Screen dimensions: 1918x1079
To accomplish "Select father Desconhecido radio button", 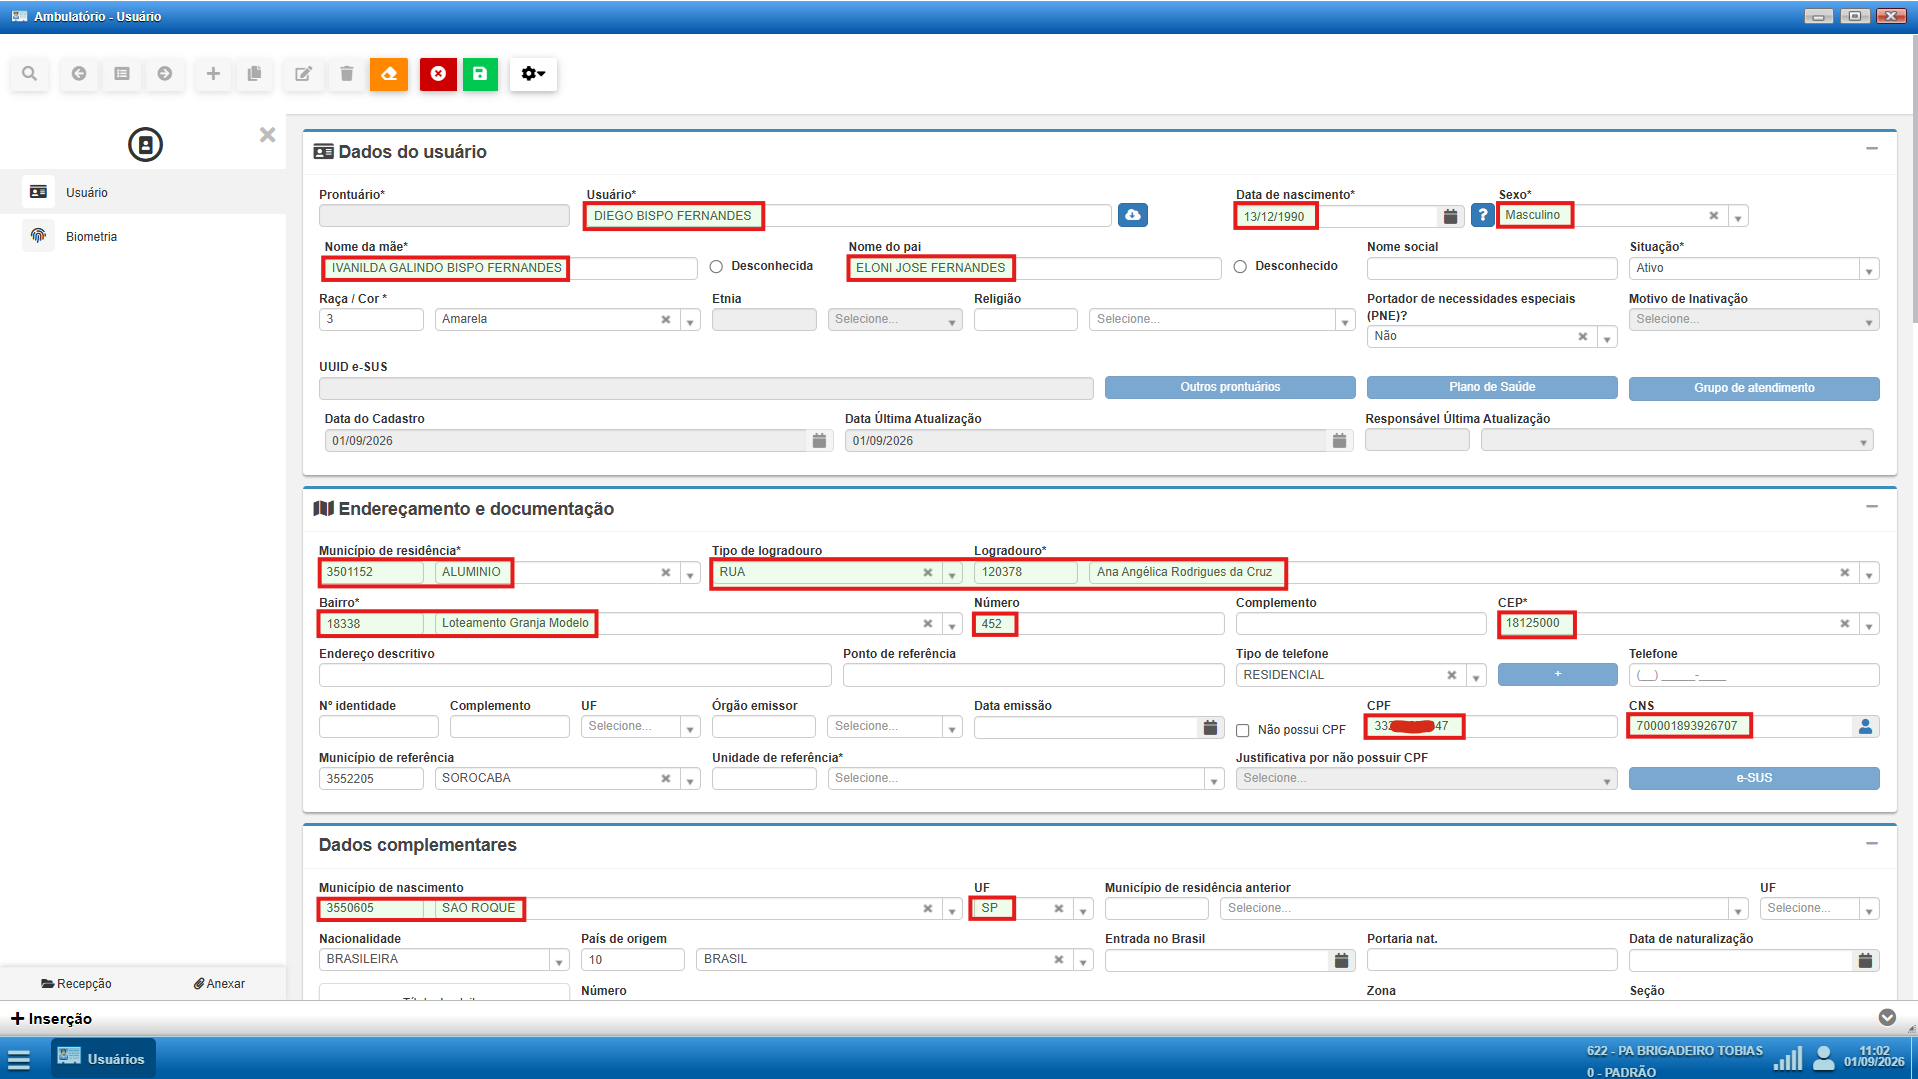I will coord(1240,267).
